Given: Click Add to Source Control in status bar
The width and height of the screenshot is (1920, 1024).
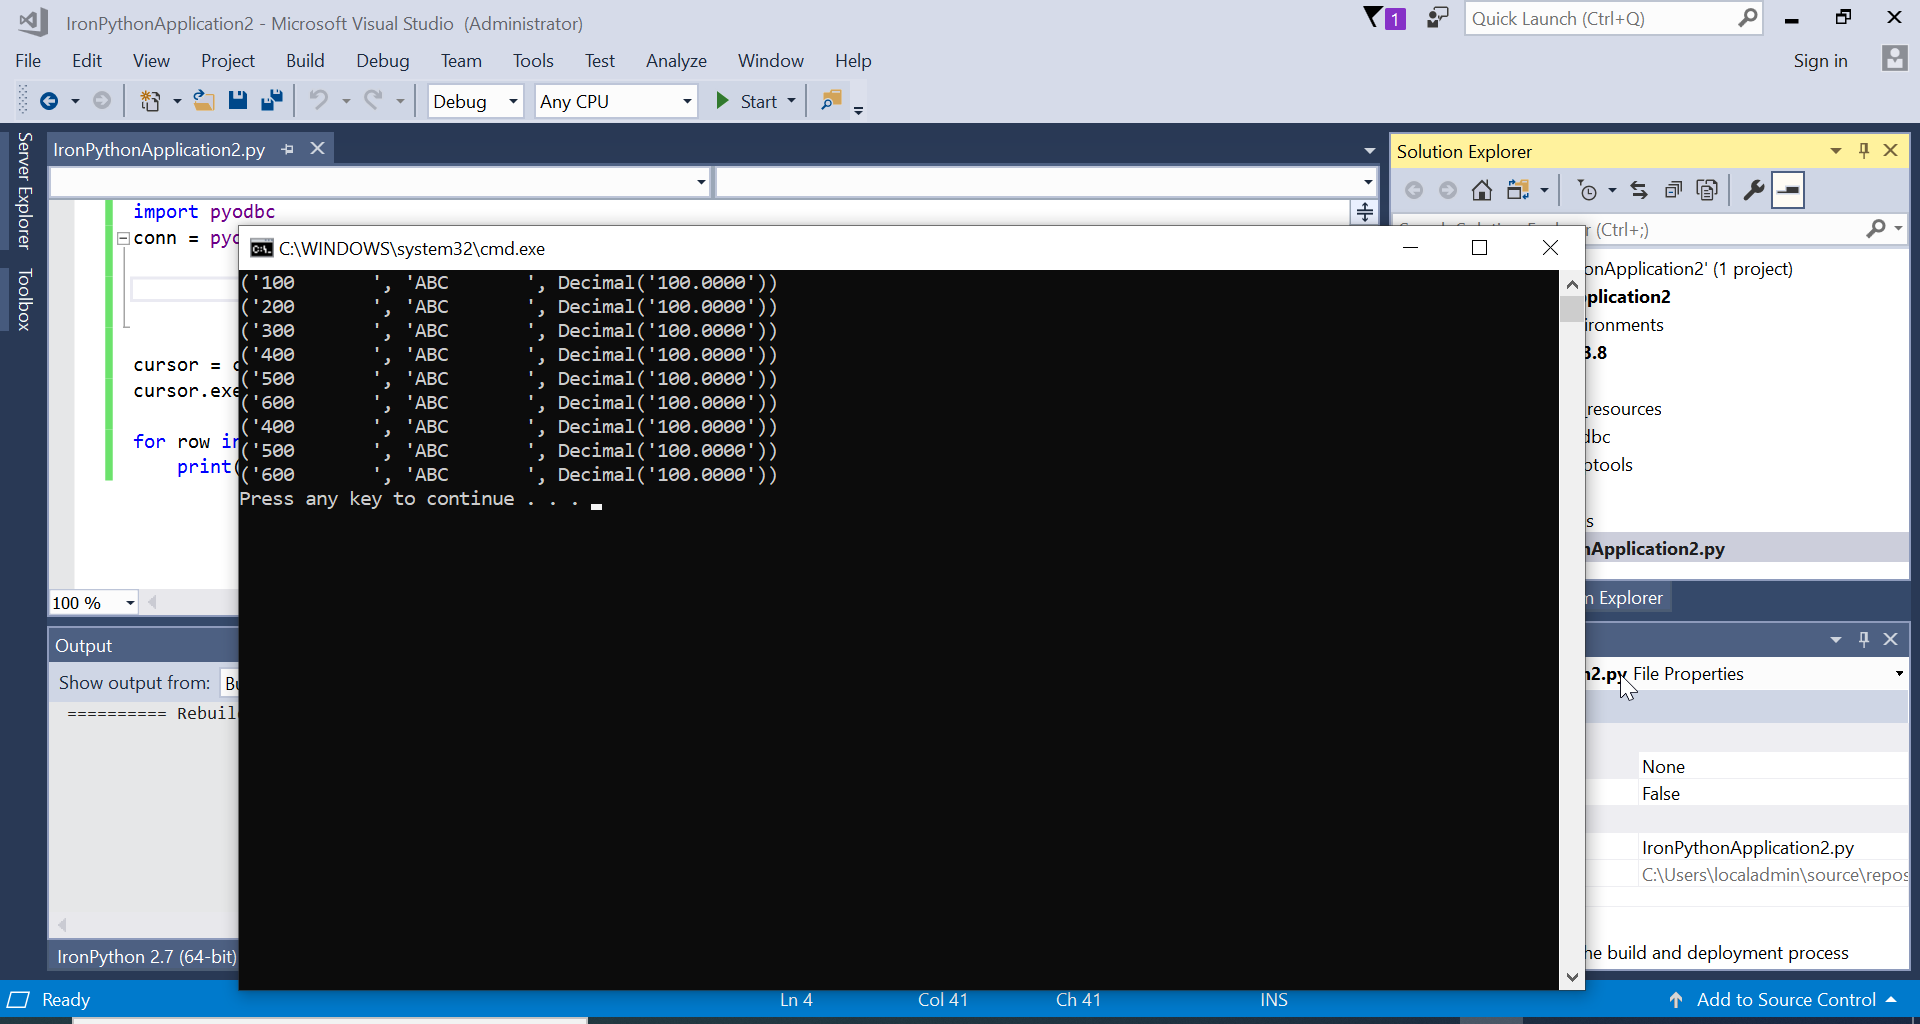Looking at the screenshot, I should coord(1786,999).
